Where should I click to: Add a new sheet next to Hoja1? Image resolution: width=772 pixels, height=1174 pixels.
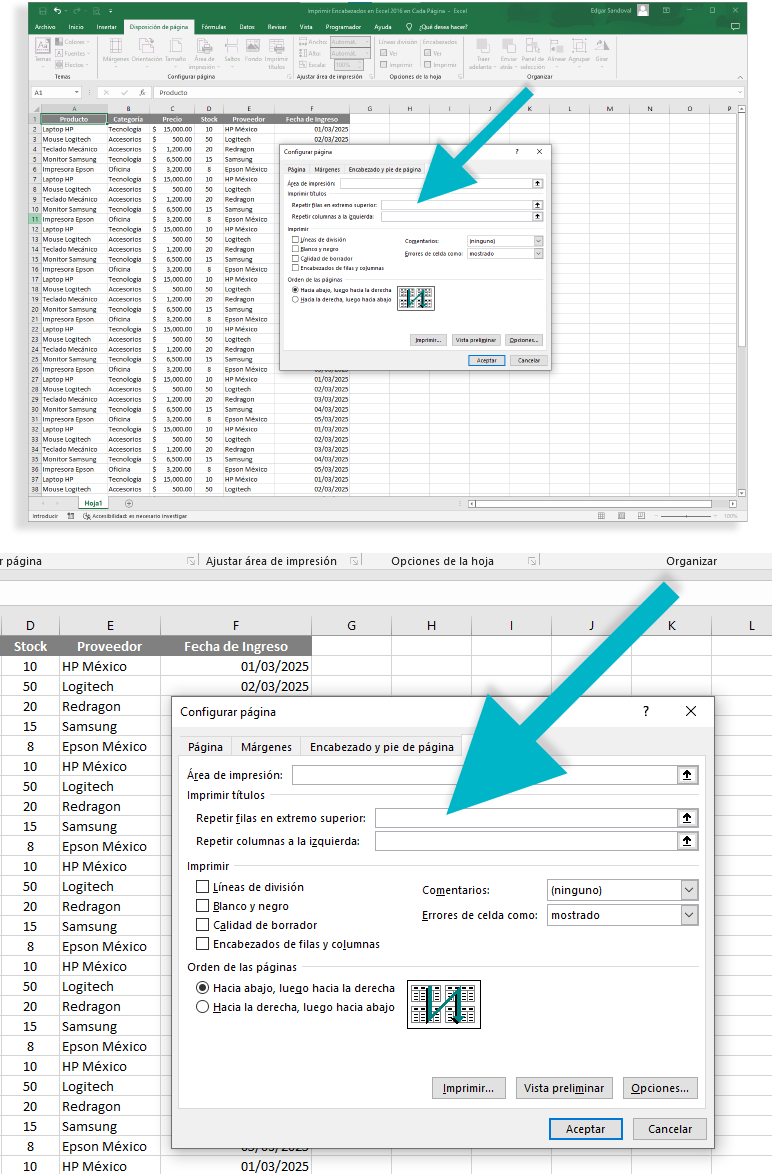click(128, 503)
